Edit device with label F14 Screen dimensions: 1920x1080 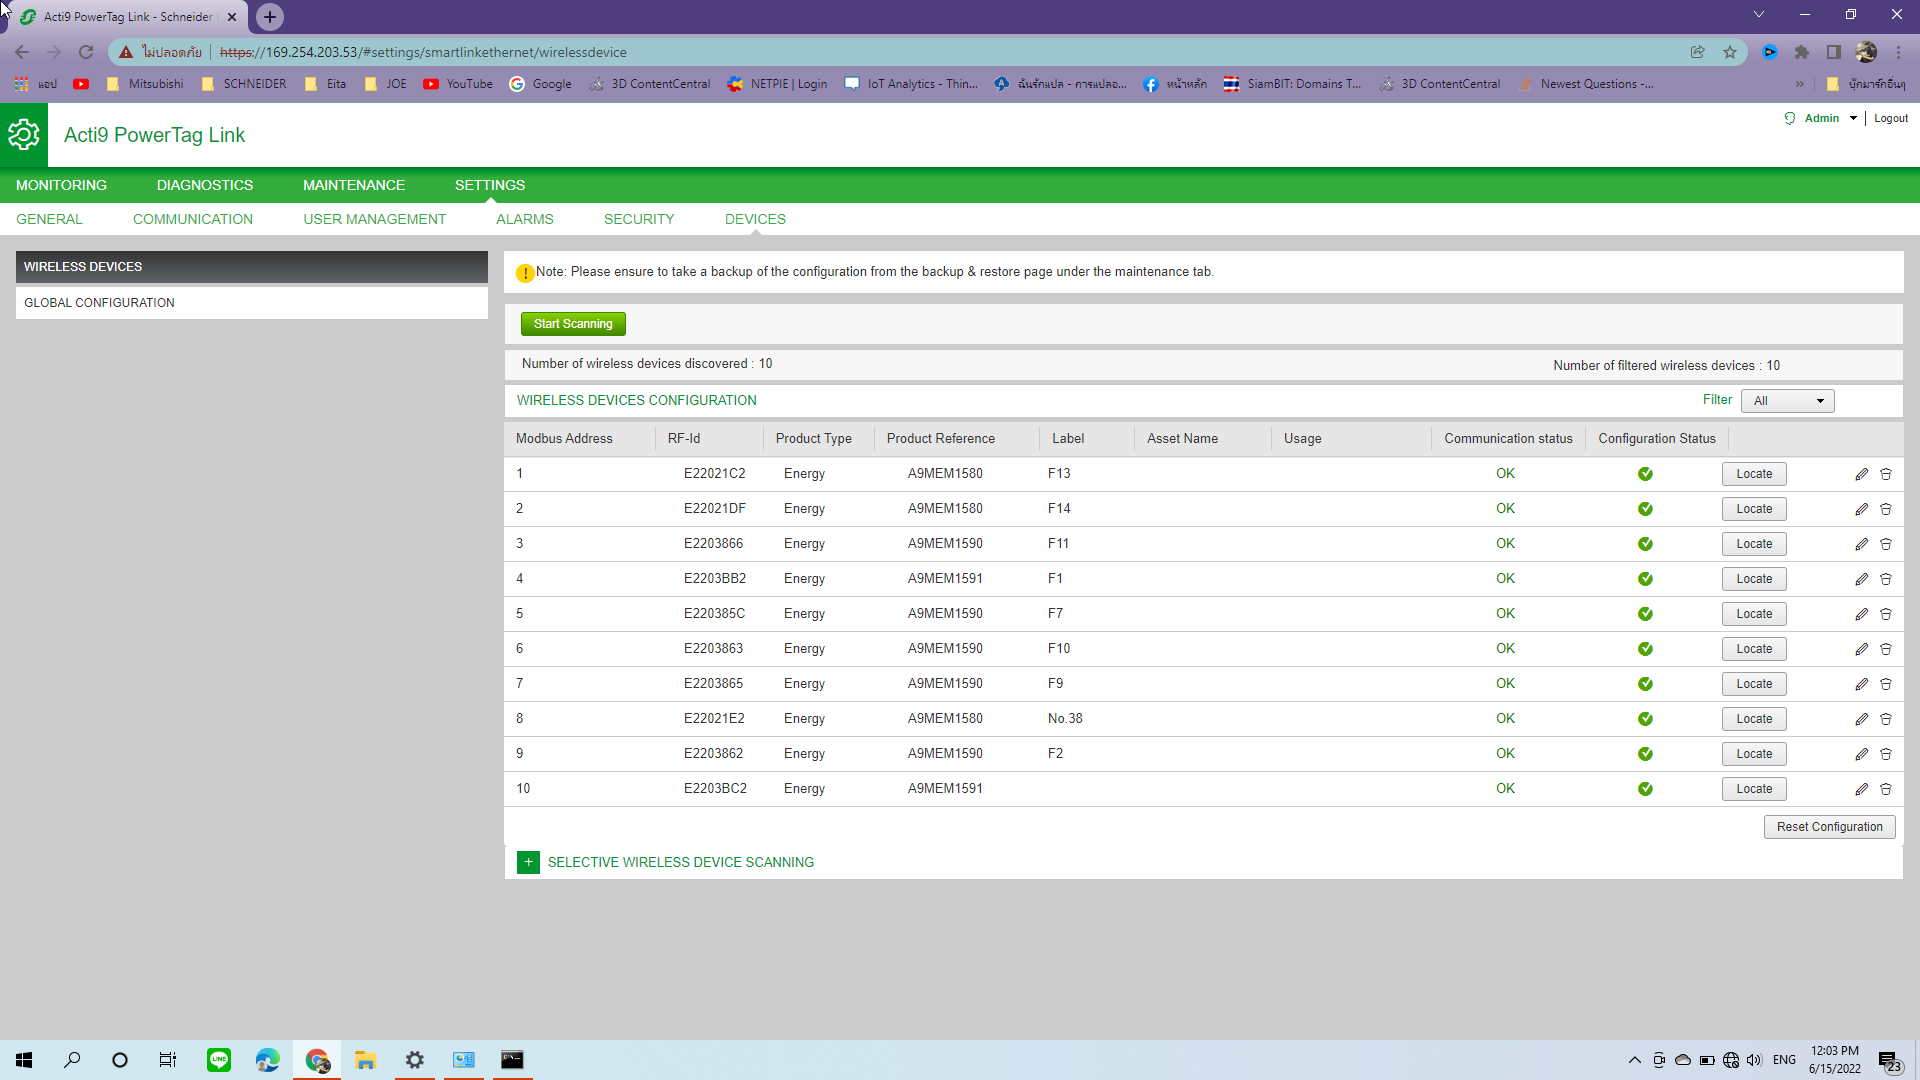tap(1861, 509)
